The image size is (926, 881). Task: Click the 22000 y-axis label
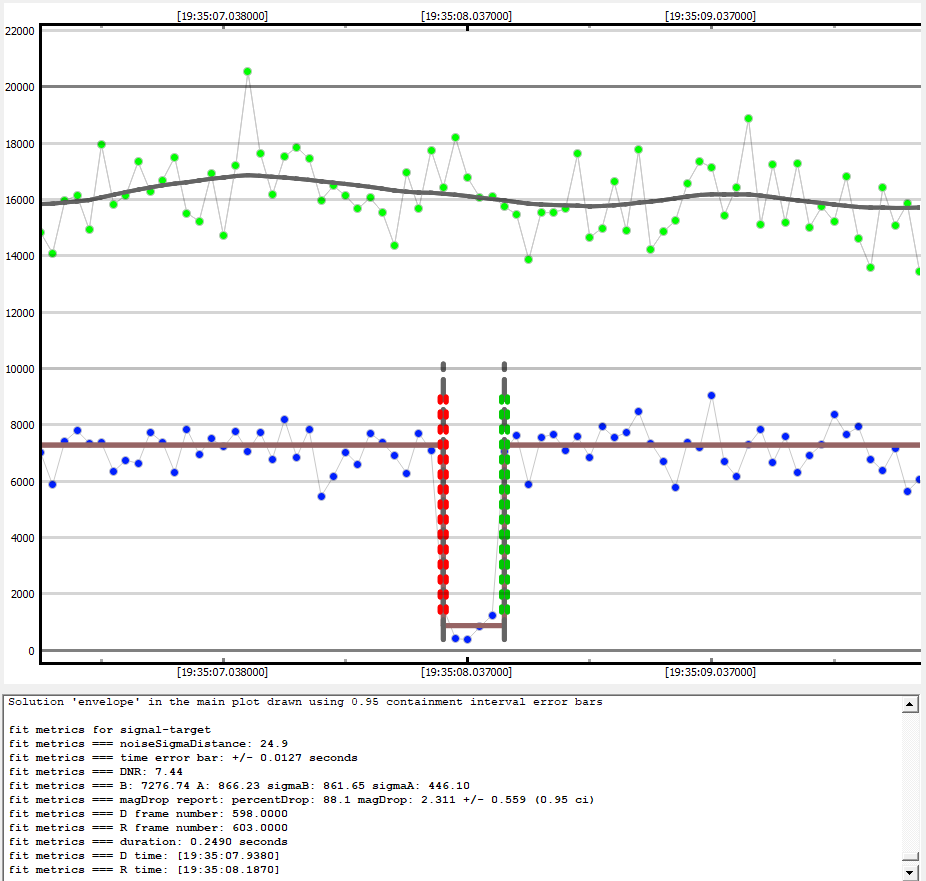[x=20, y=31]
